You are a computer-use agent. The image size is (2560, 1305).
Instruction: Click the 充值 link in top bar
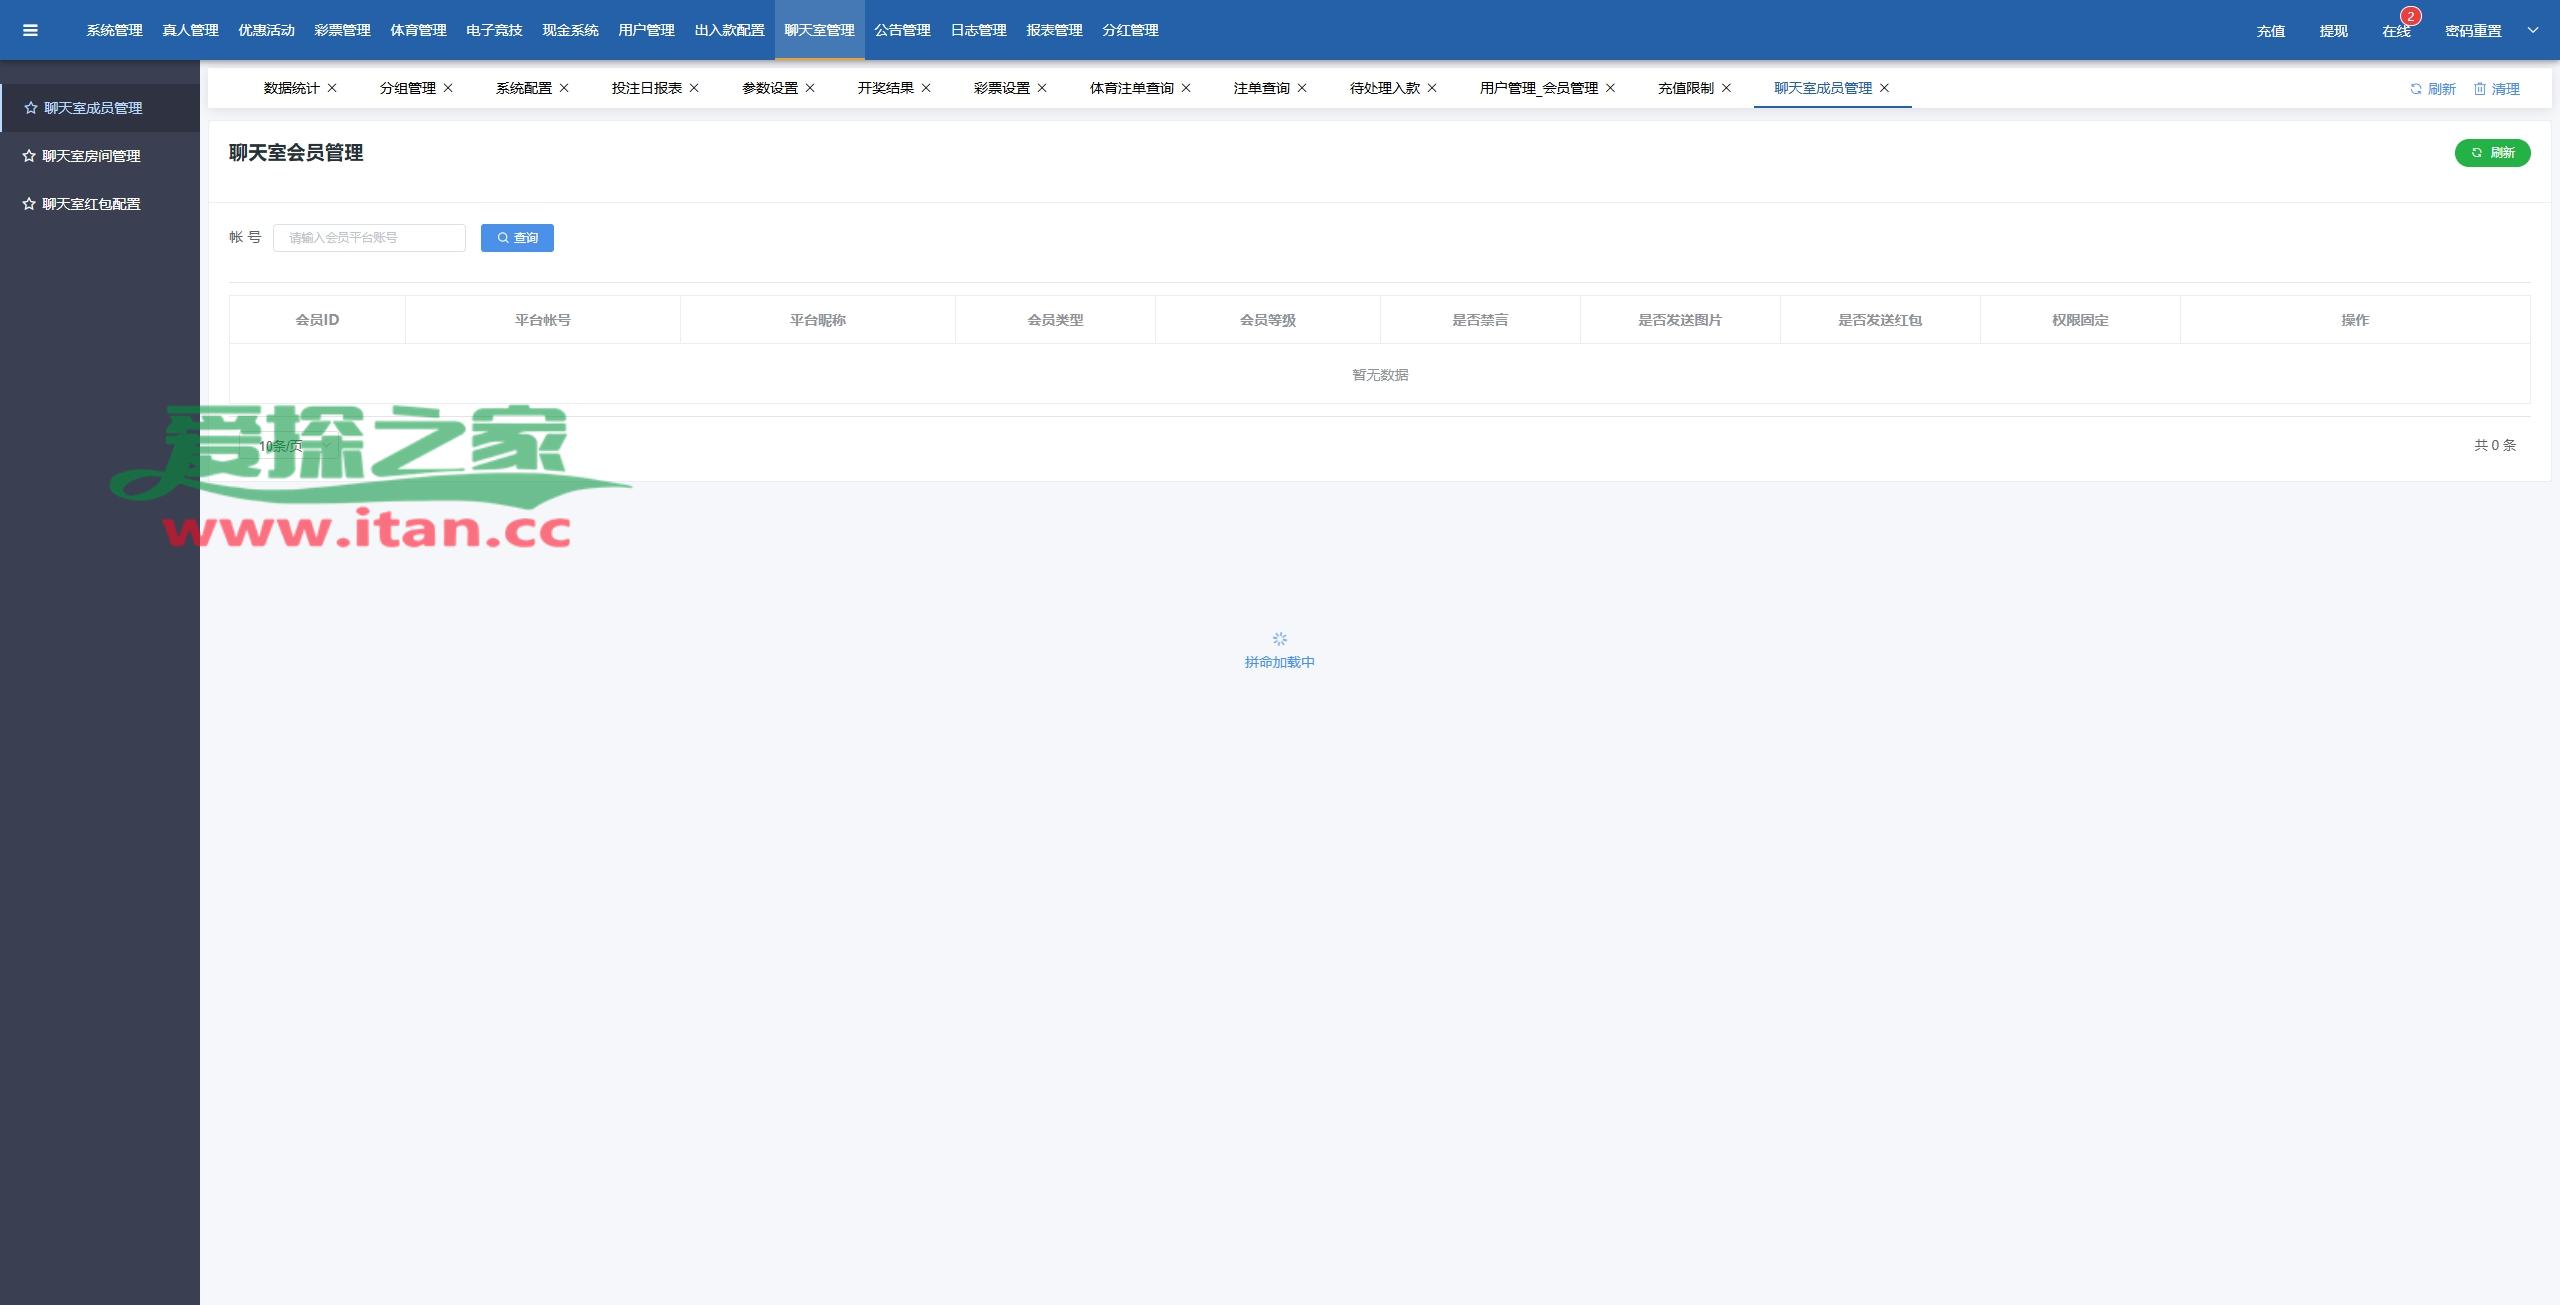[x=2270, y=31]
